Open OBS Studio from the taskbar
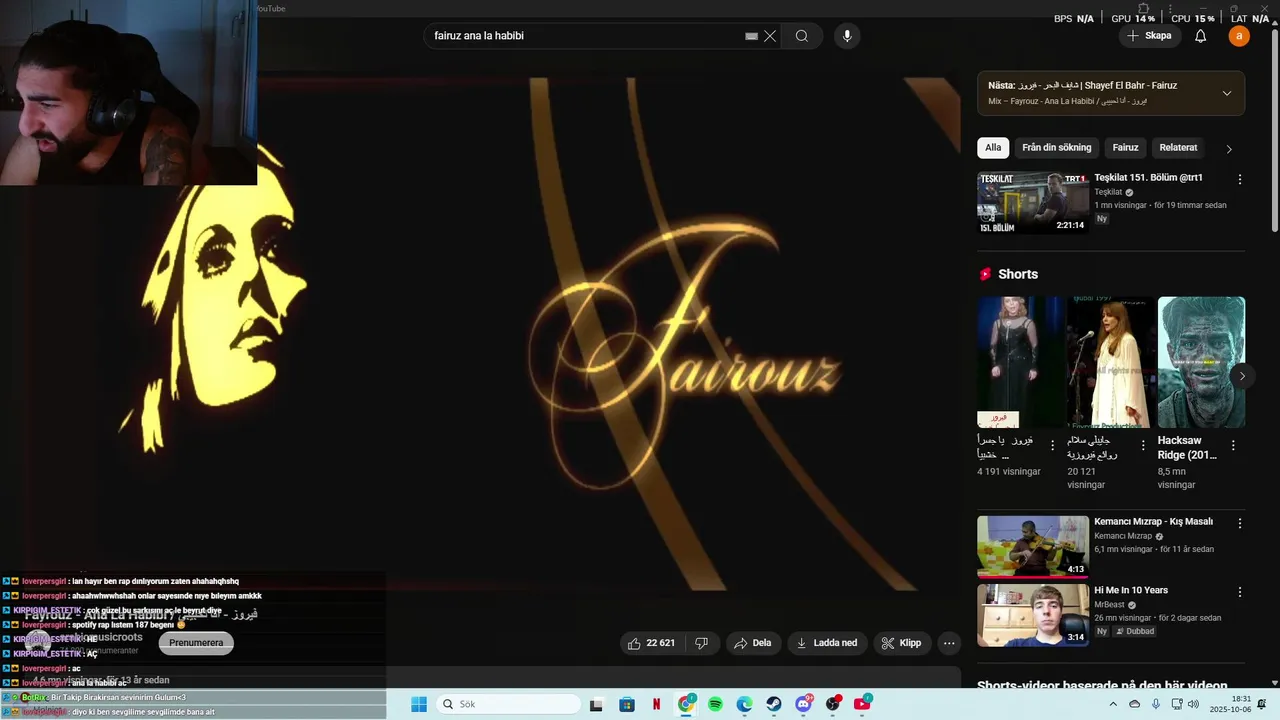 click(x=832, y=704)
